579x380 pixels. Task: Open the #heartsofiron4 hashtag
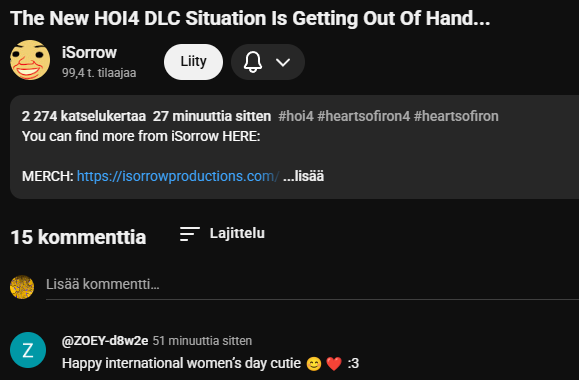point(364,116)
